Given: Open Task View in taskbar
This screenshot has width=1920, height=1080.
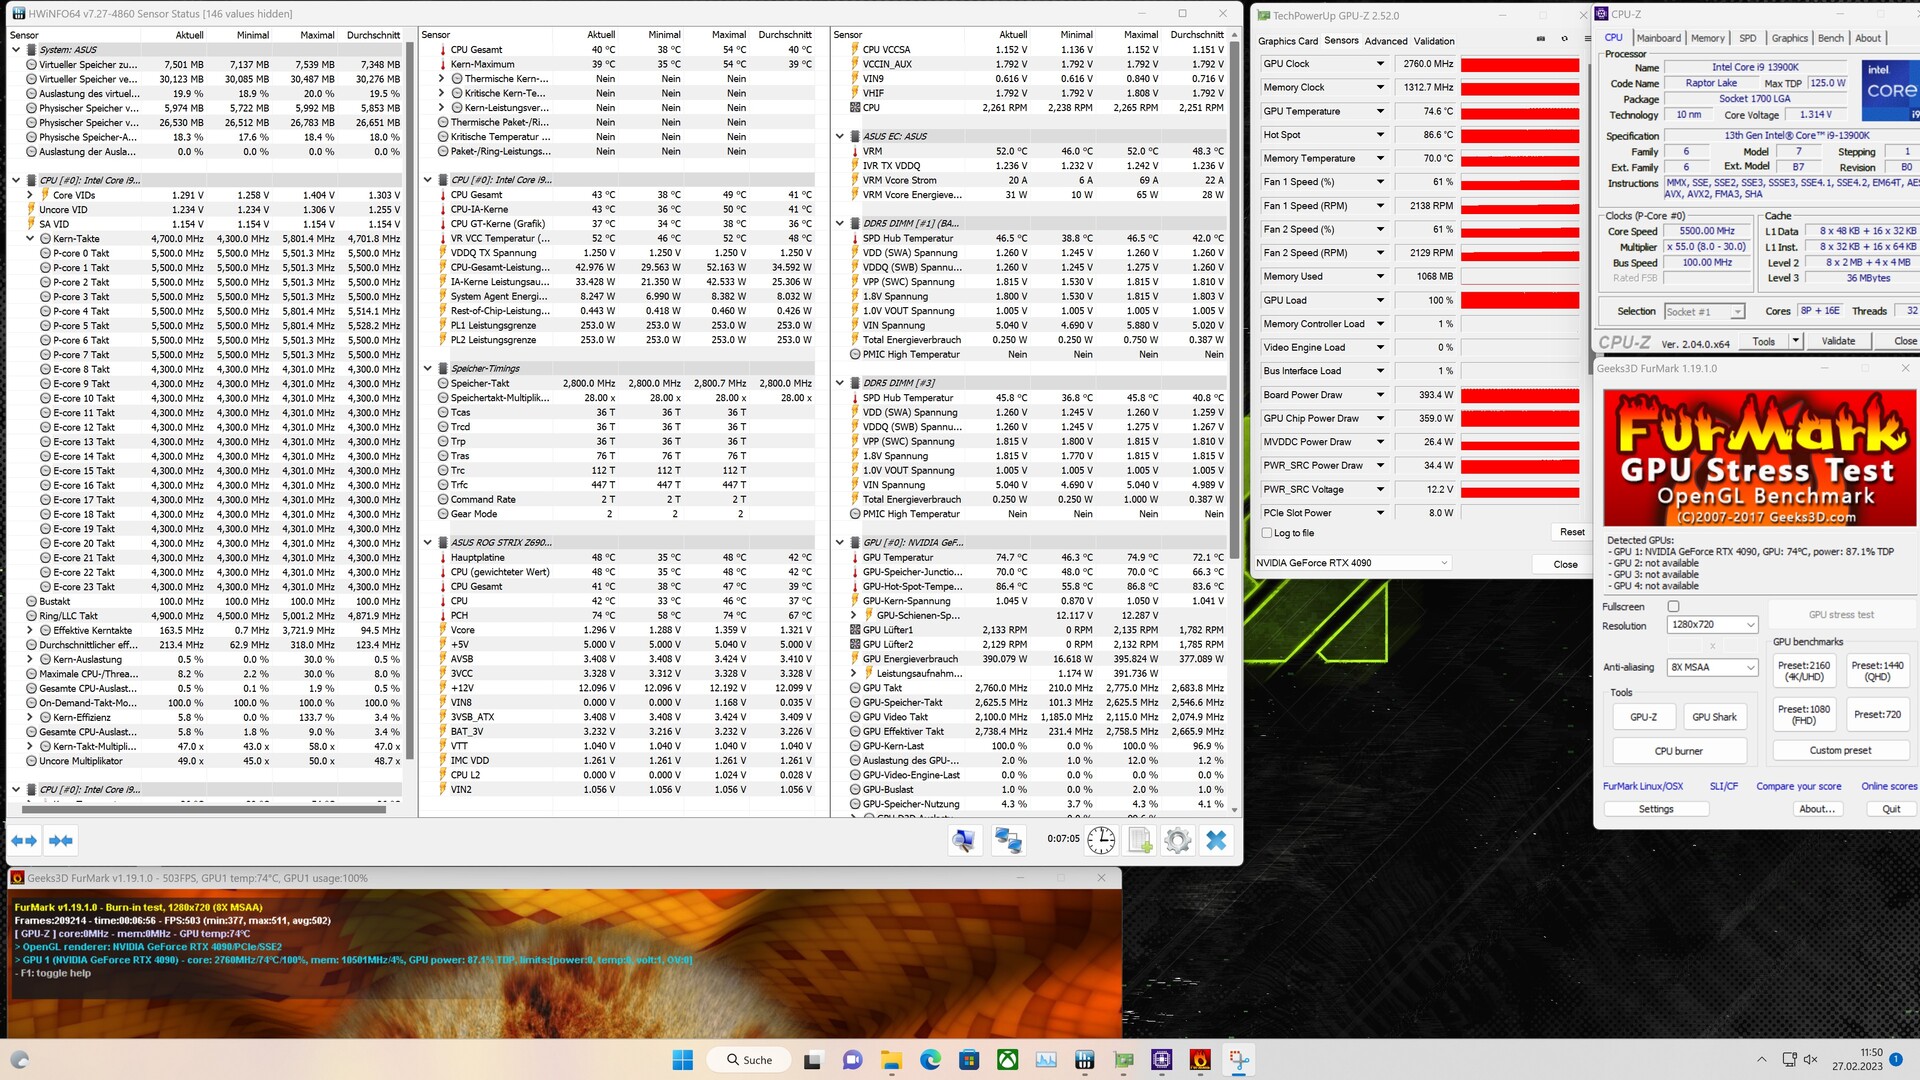Looking at the screenshot, I should (813, 1060).
